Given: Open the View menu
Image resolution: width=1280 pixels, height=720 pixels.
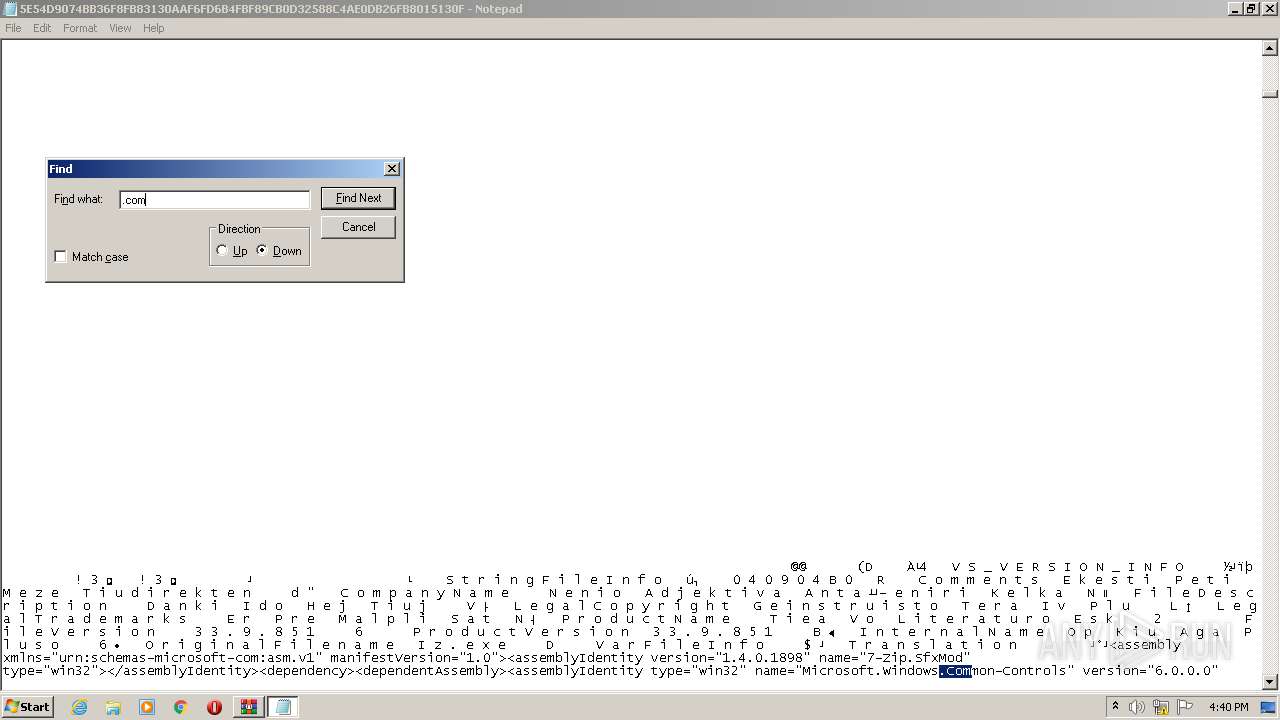Looking at the screenshot, I should [x=120, y=28].
